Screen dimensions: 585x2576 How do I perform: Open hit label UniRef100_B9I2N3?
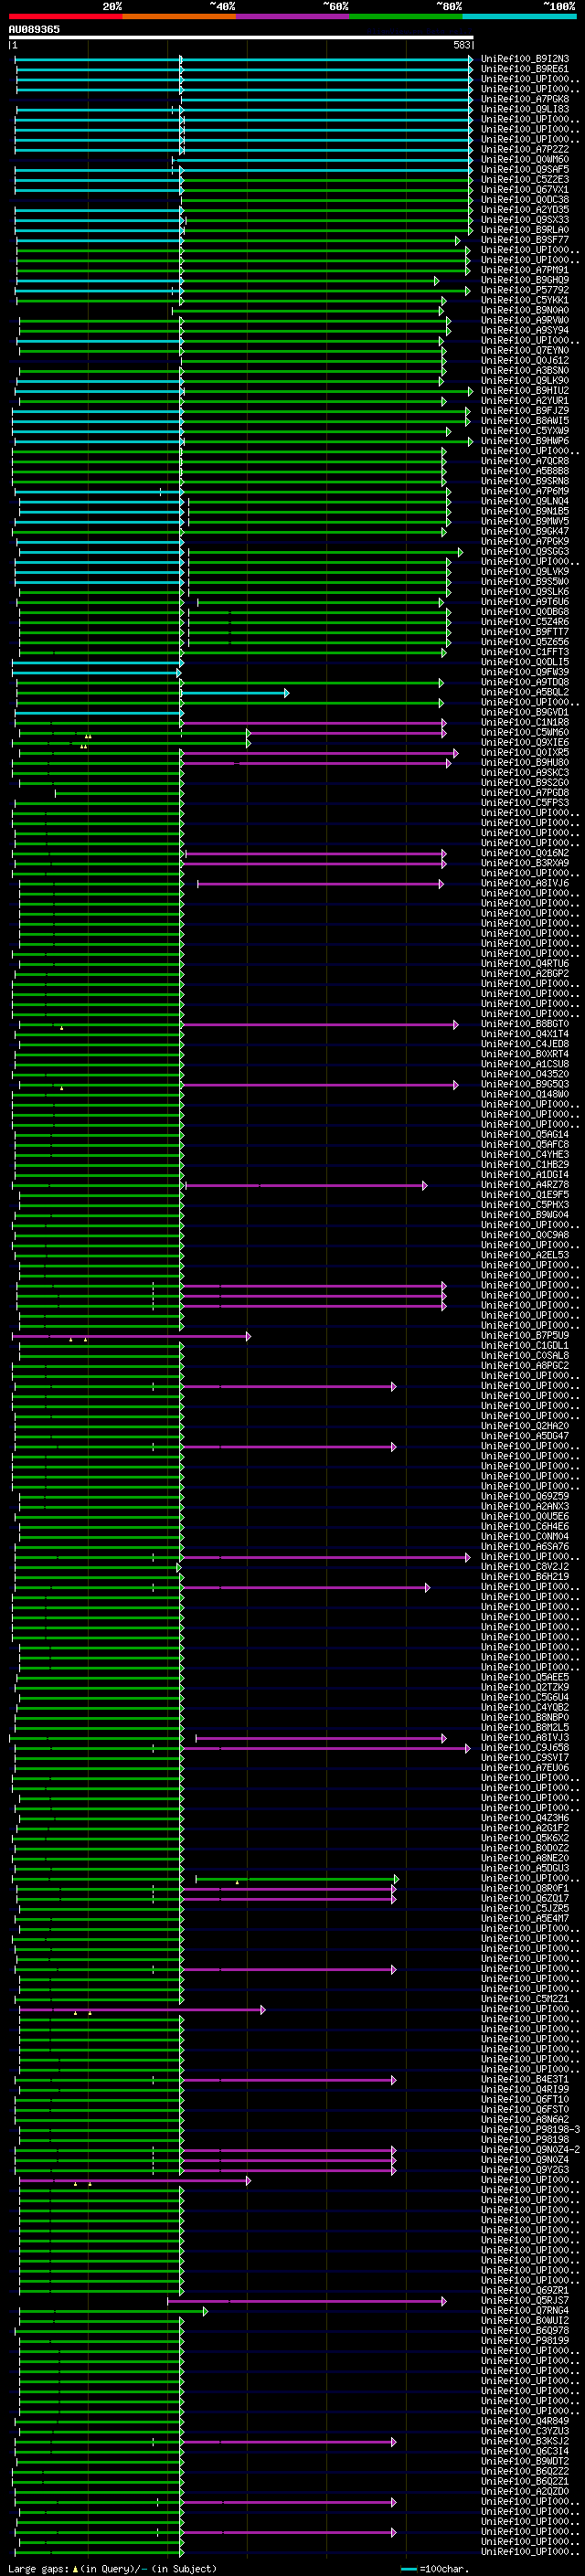(x=525, y=59)
